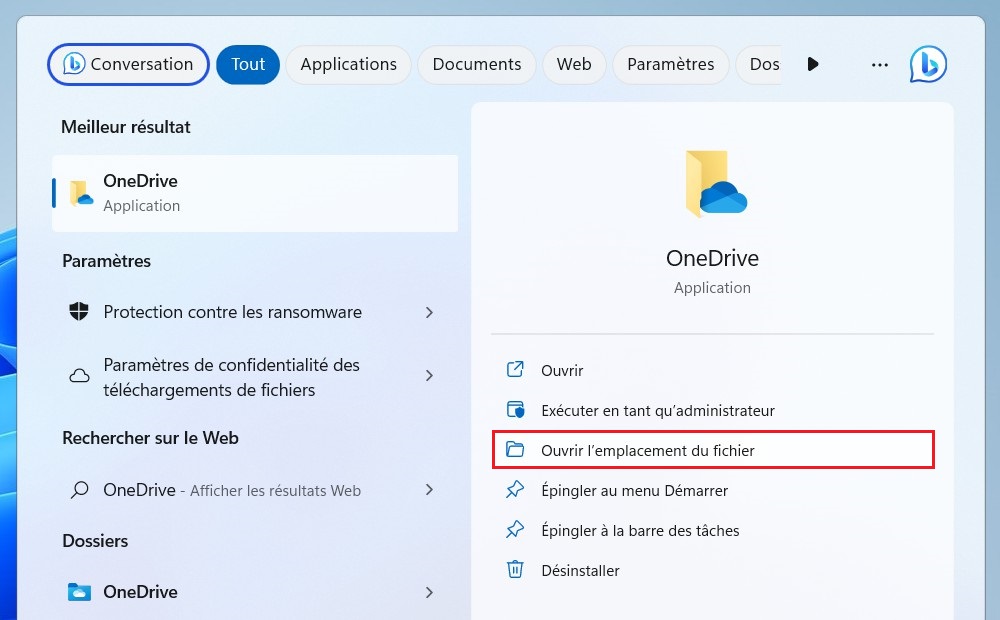The width and height of the screenshot is (1000, 620).
Task: Expand the Protection contre les ransomware chevron
Action: pyautogui.click(x=429, y=313)
